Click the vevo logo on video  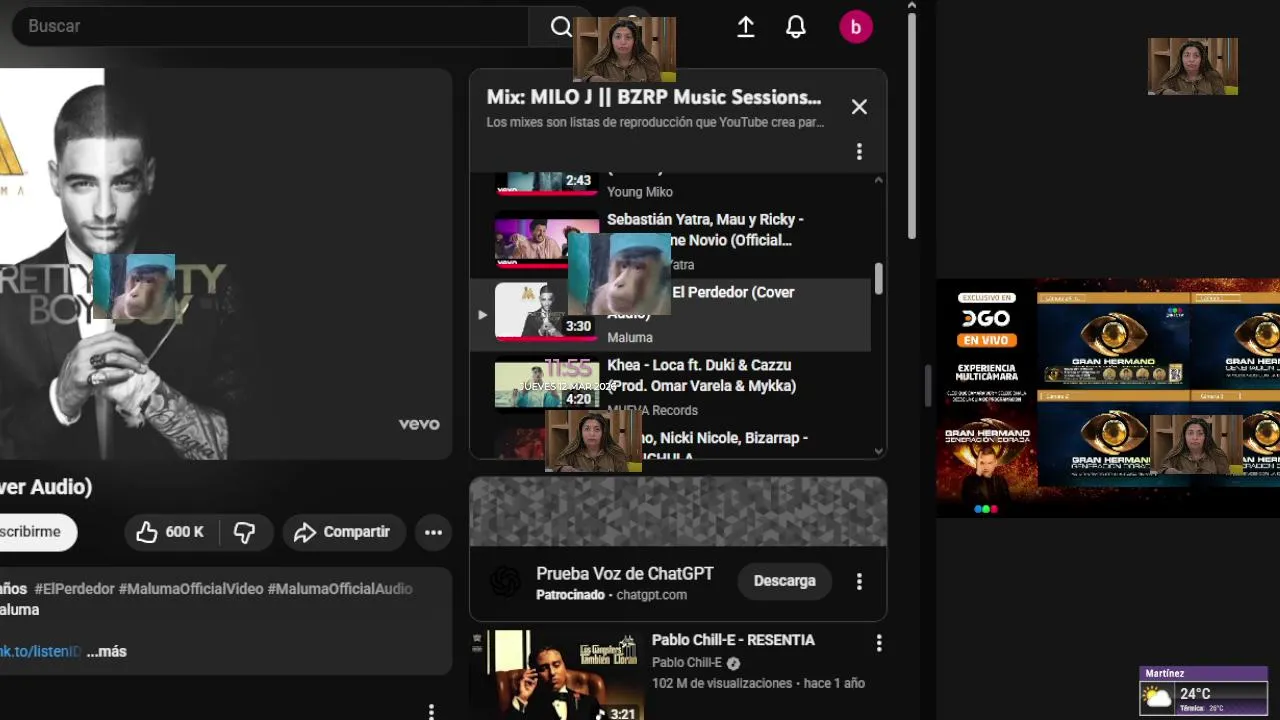pos(419,424)
